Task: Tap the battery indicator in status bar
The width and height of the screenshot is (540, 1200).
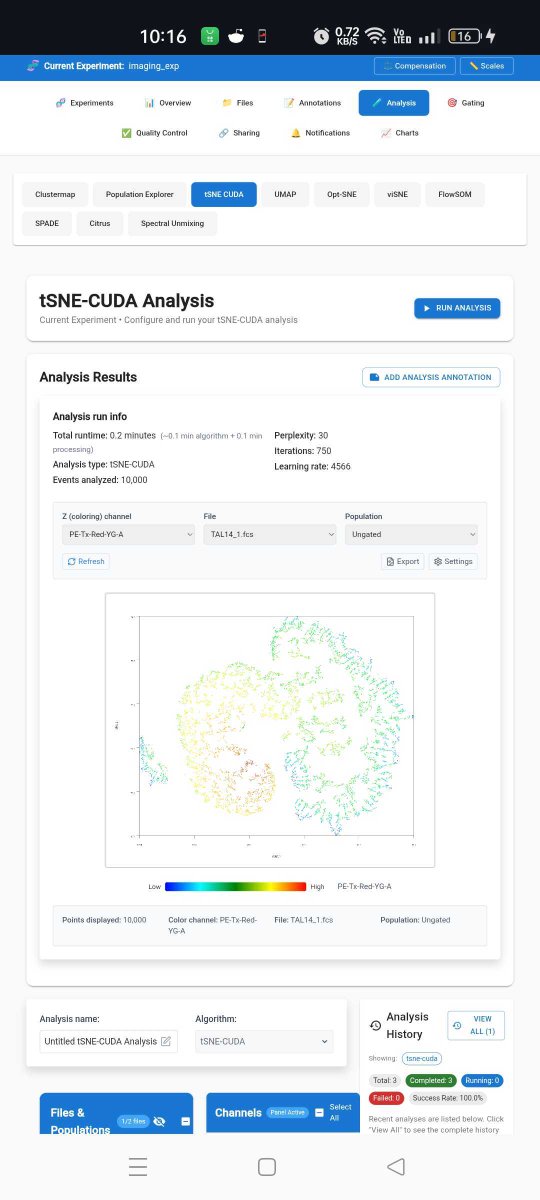Action: (463, 36)
